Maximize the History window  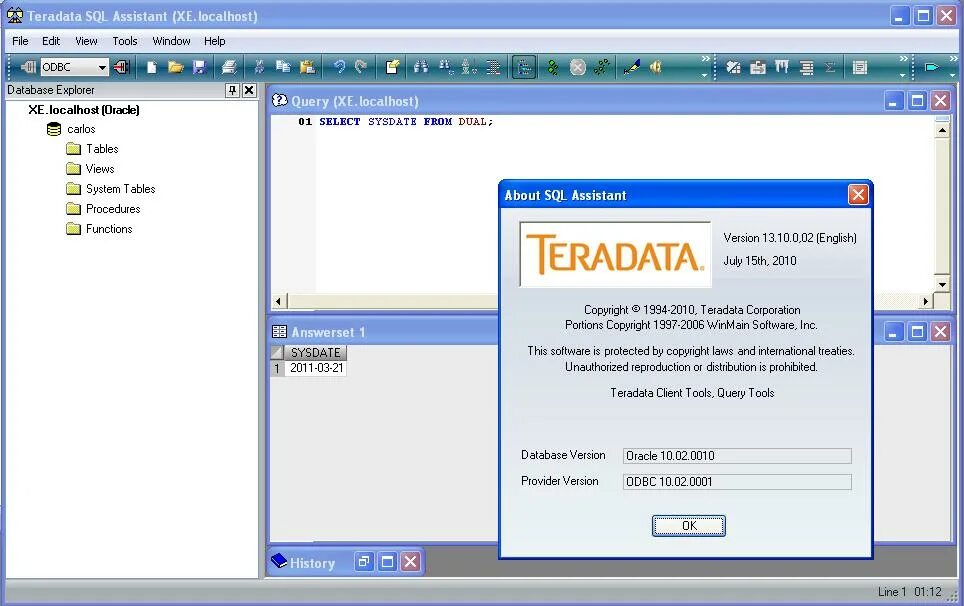pyautogui.click(x=387, y=561)
